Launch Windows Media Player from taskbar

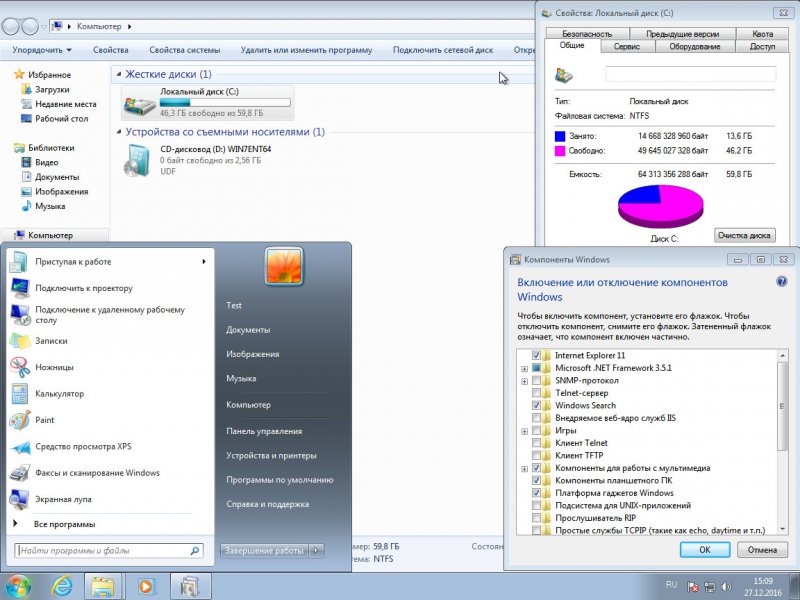146,586
